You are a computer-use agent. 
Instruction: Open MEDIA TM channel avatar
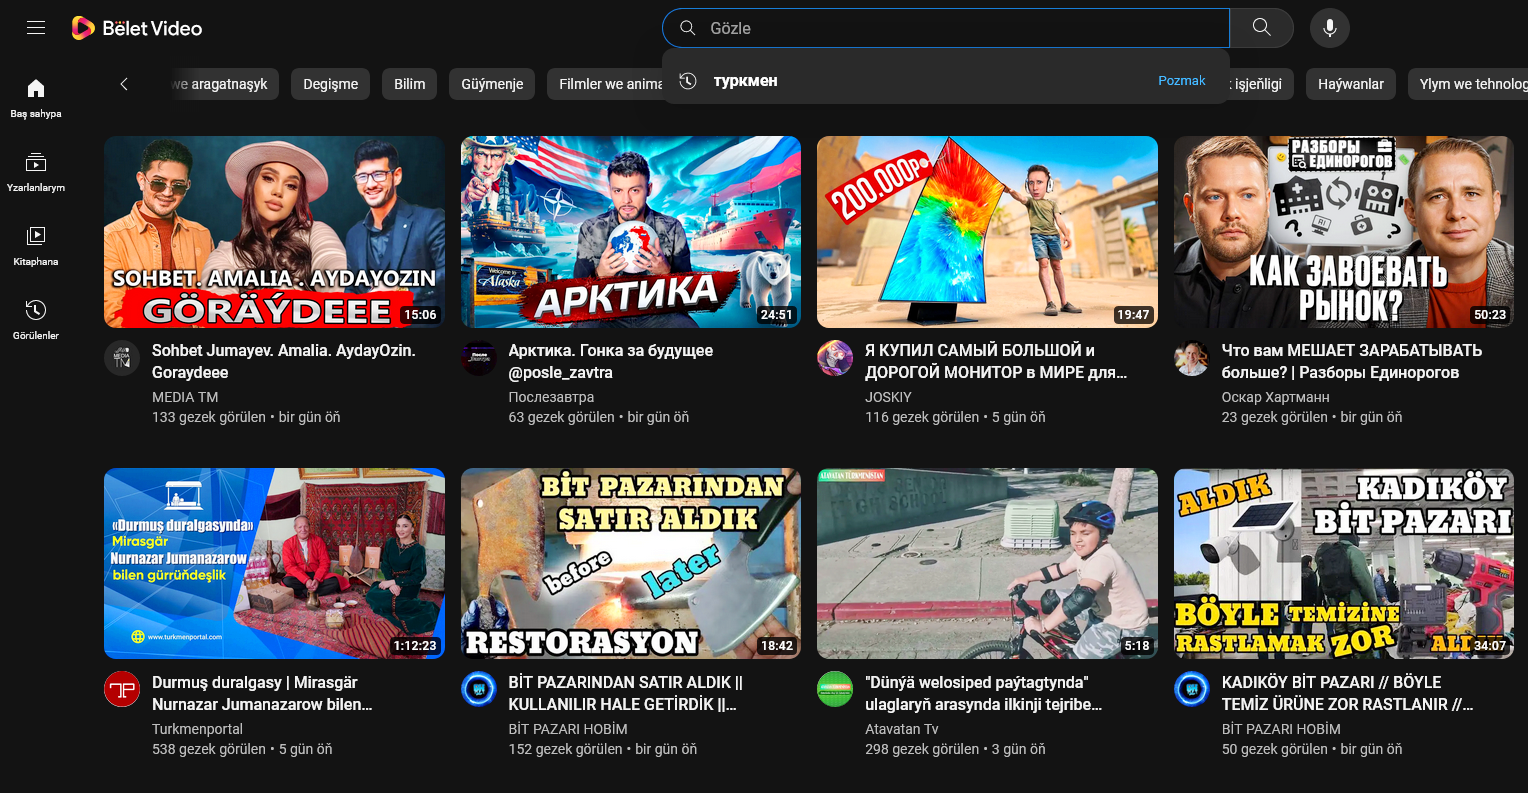(x=122, y=358)
